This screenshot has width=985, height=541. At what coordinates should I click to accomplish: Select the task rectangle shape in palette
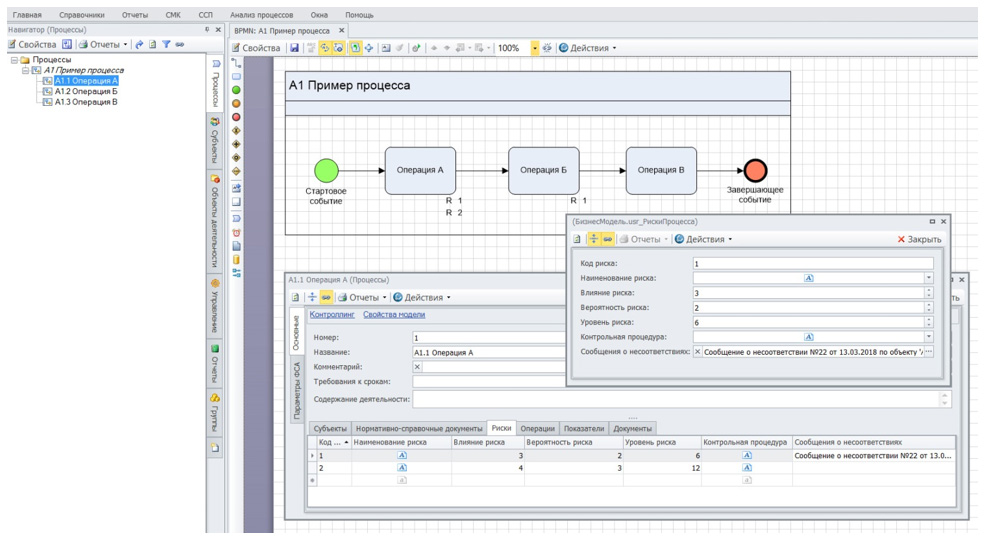coord(237,76)
